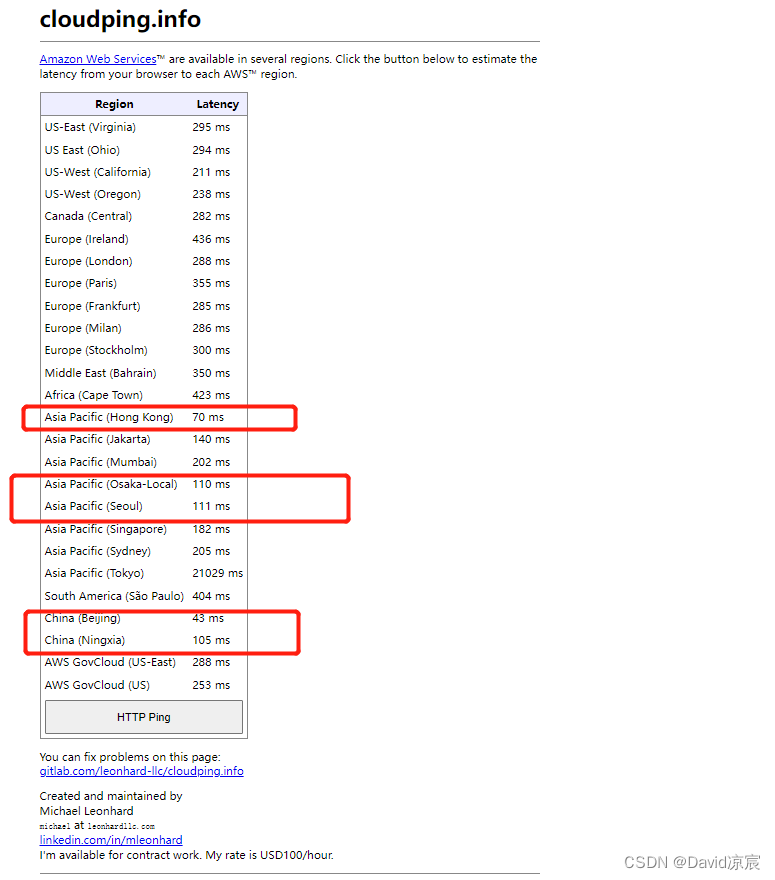Select the Asia Pacific (Mumbai) region

pos(101,462)
